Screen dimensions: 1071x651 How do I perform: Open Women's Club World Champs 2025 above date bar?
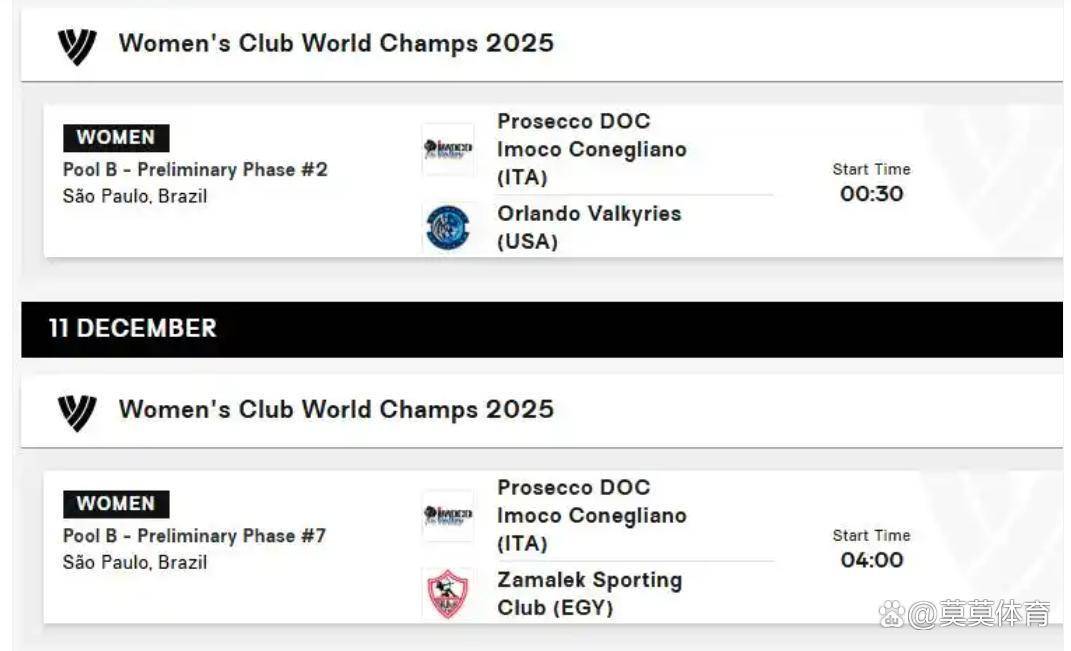click(336, 43)
